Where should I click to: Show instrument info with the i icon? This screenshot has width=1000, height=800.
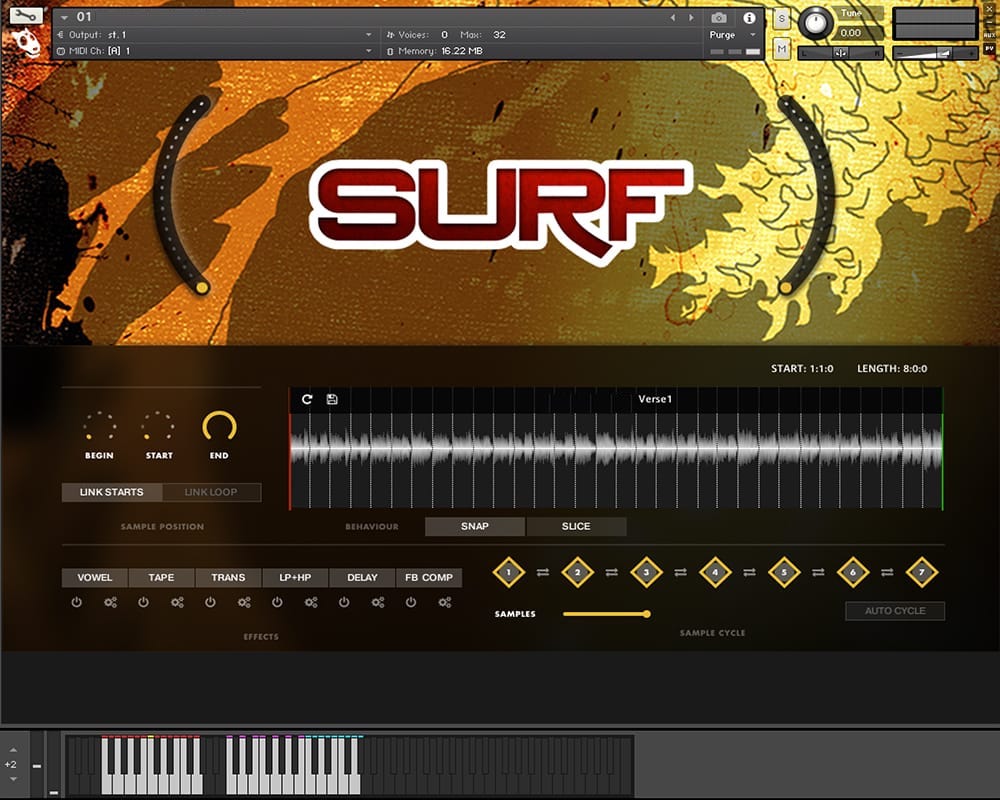[x=749, y=18]
